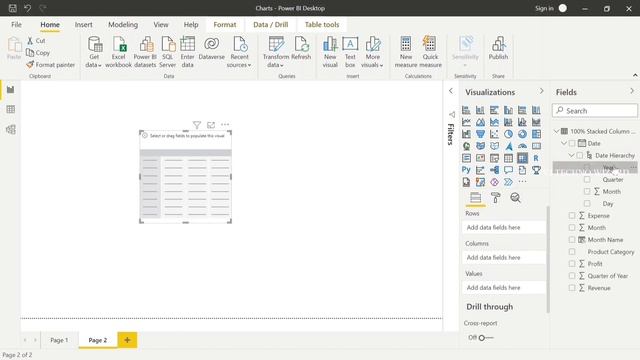
Task: Click Sign in at top right
Action: pos(544,8)
